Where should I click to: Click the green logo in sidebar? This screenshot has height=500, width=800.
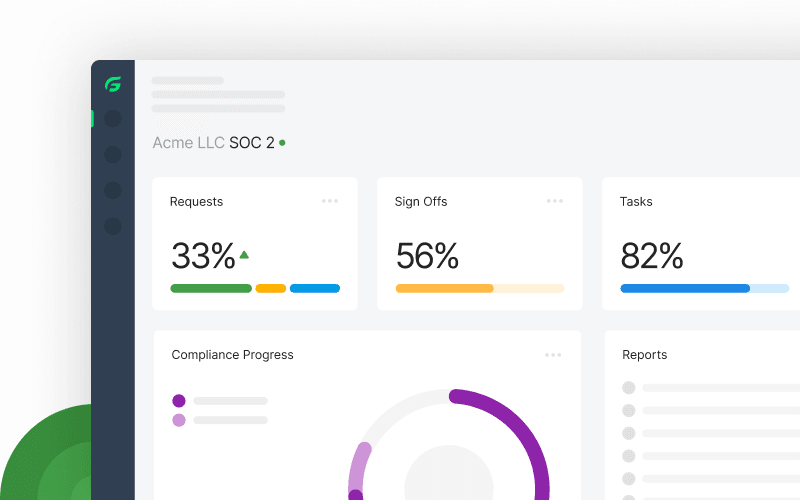(x=113, y=84)
